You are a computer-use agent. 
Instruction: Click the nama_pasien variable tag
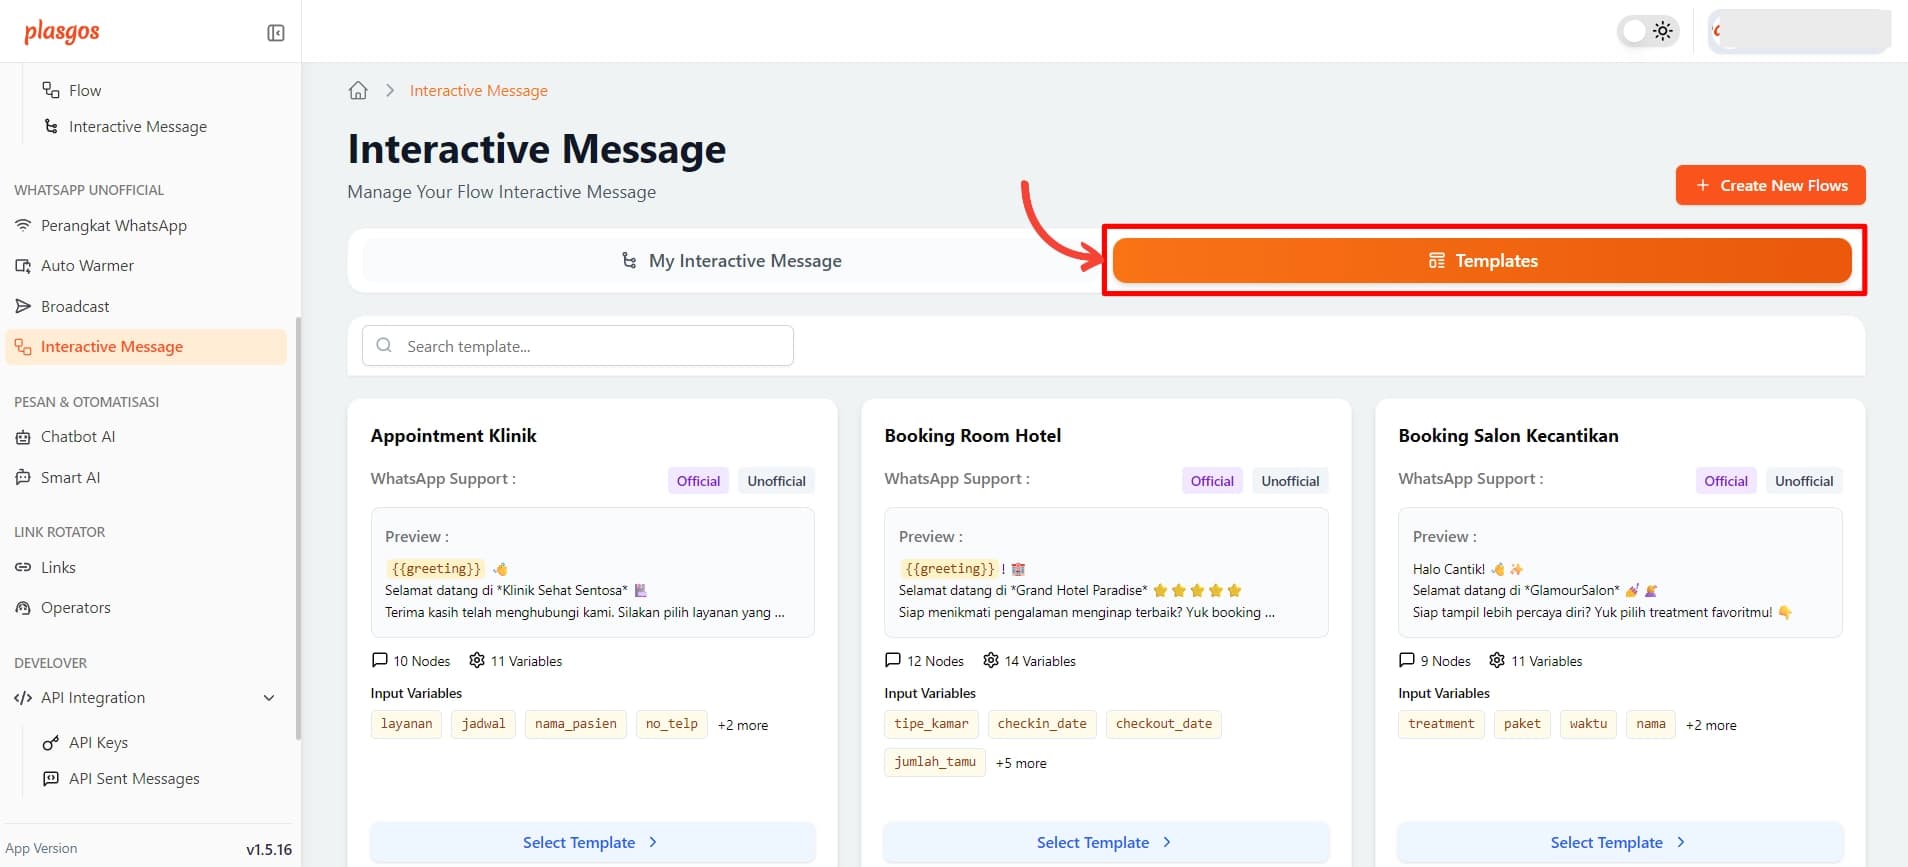click(576, 724)
